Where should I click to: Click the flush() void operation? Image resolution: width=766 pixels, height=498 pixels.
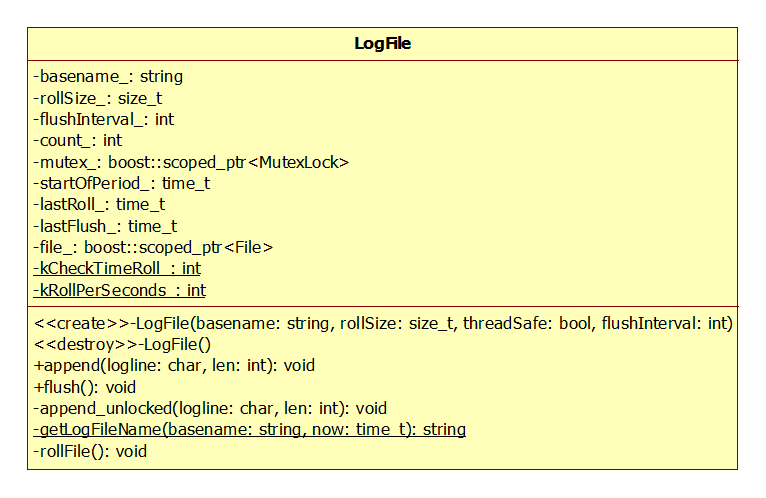(x=85, y=388)
